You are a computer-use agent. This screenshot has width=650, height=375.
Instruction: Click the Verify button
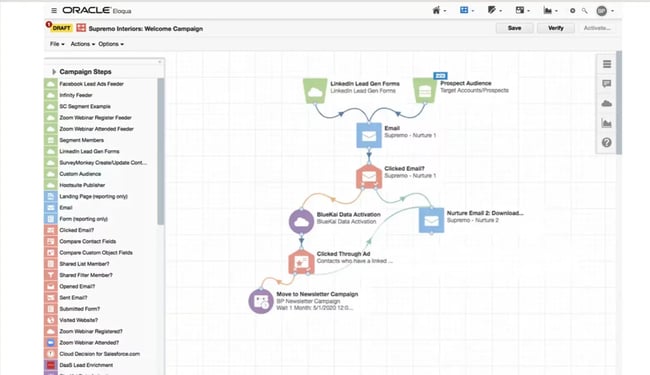click(x=555, y=28)
